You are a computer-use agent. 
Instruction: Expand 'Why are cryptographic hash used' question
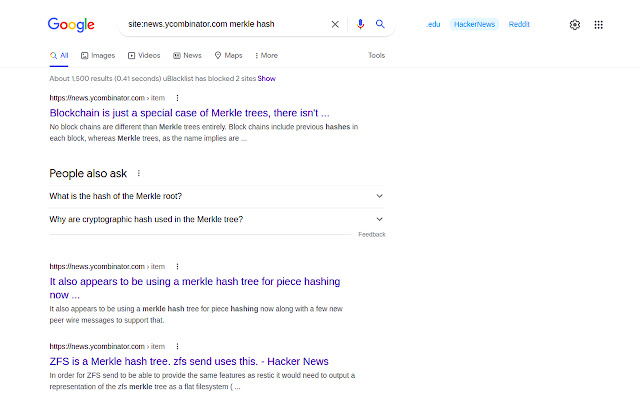(216, 220)
